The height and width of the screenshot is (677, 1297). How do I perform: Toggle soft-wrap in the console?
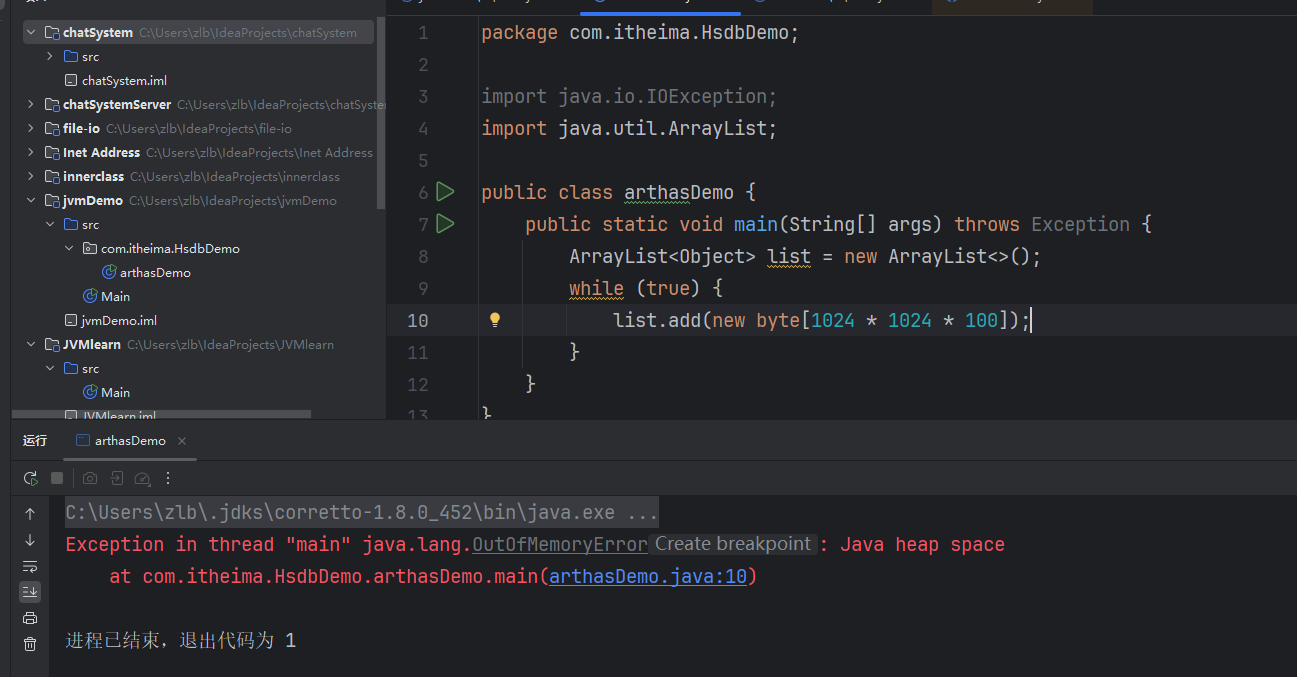[30, 566]
